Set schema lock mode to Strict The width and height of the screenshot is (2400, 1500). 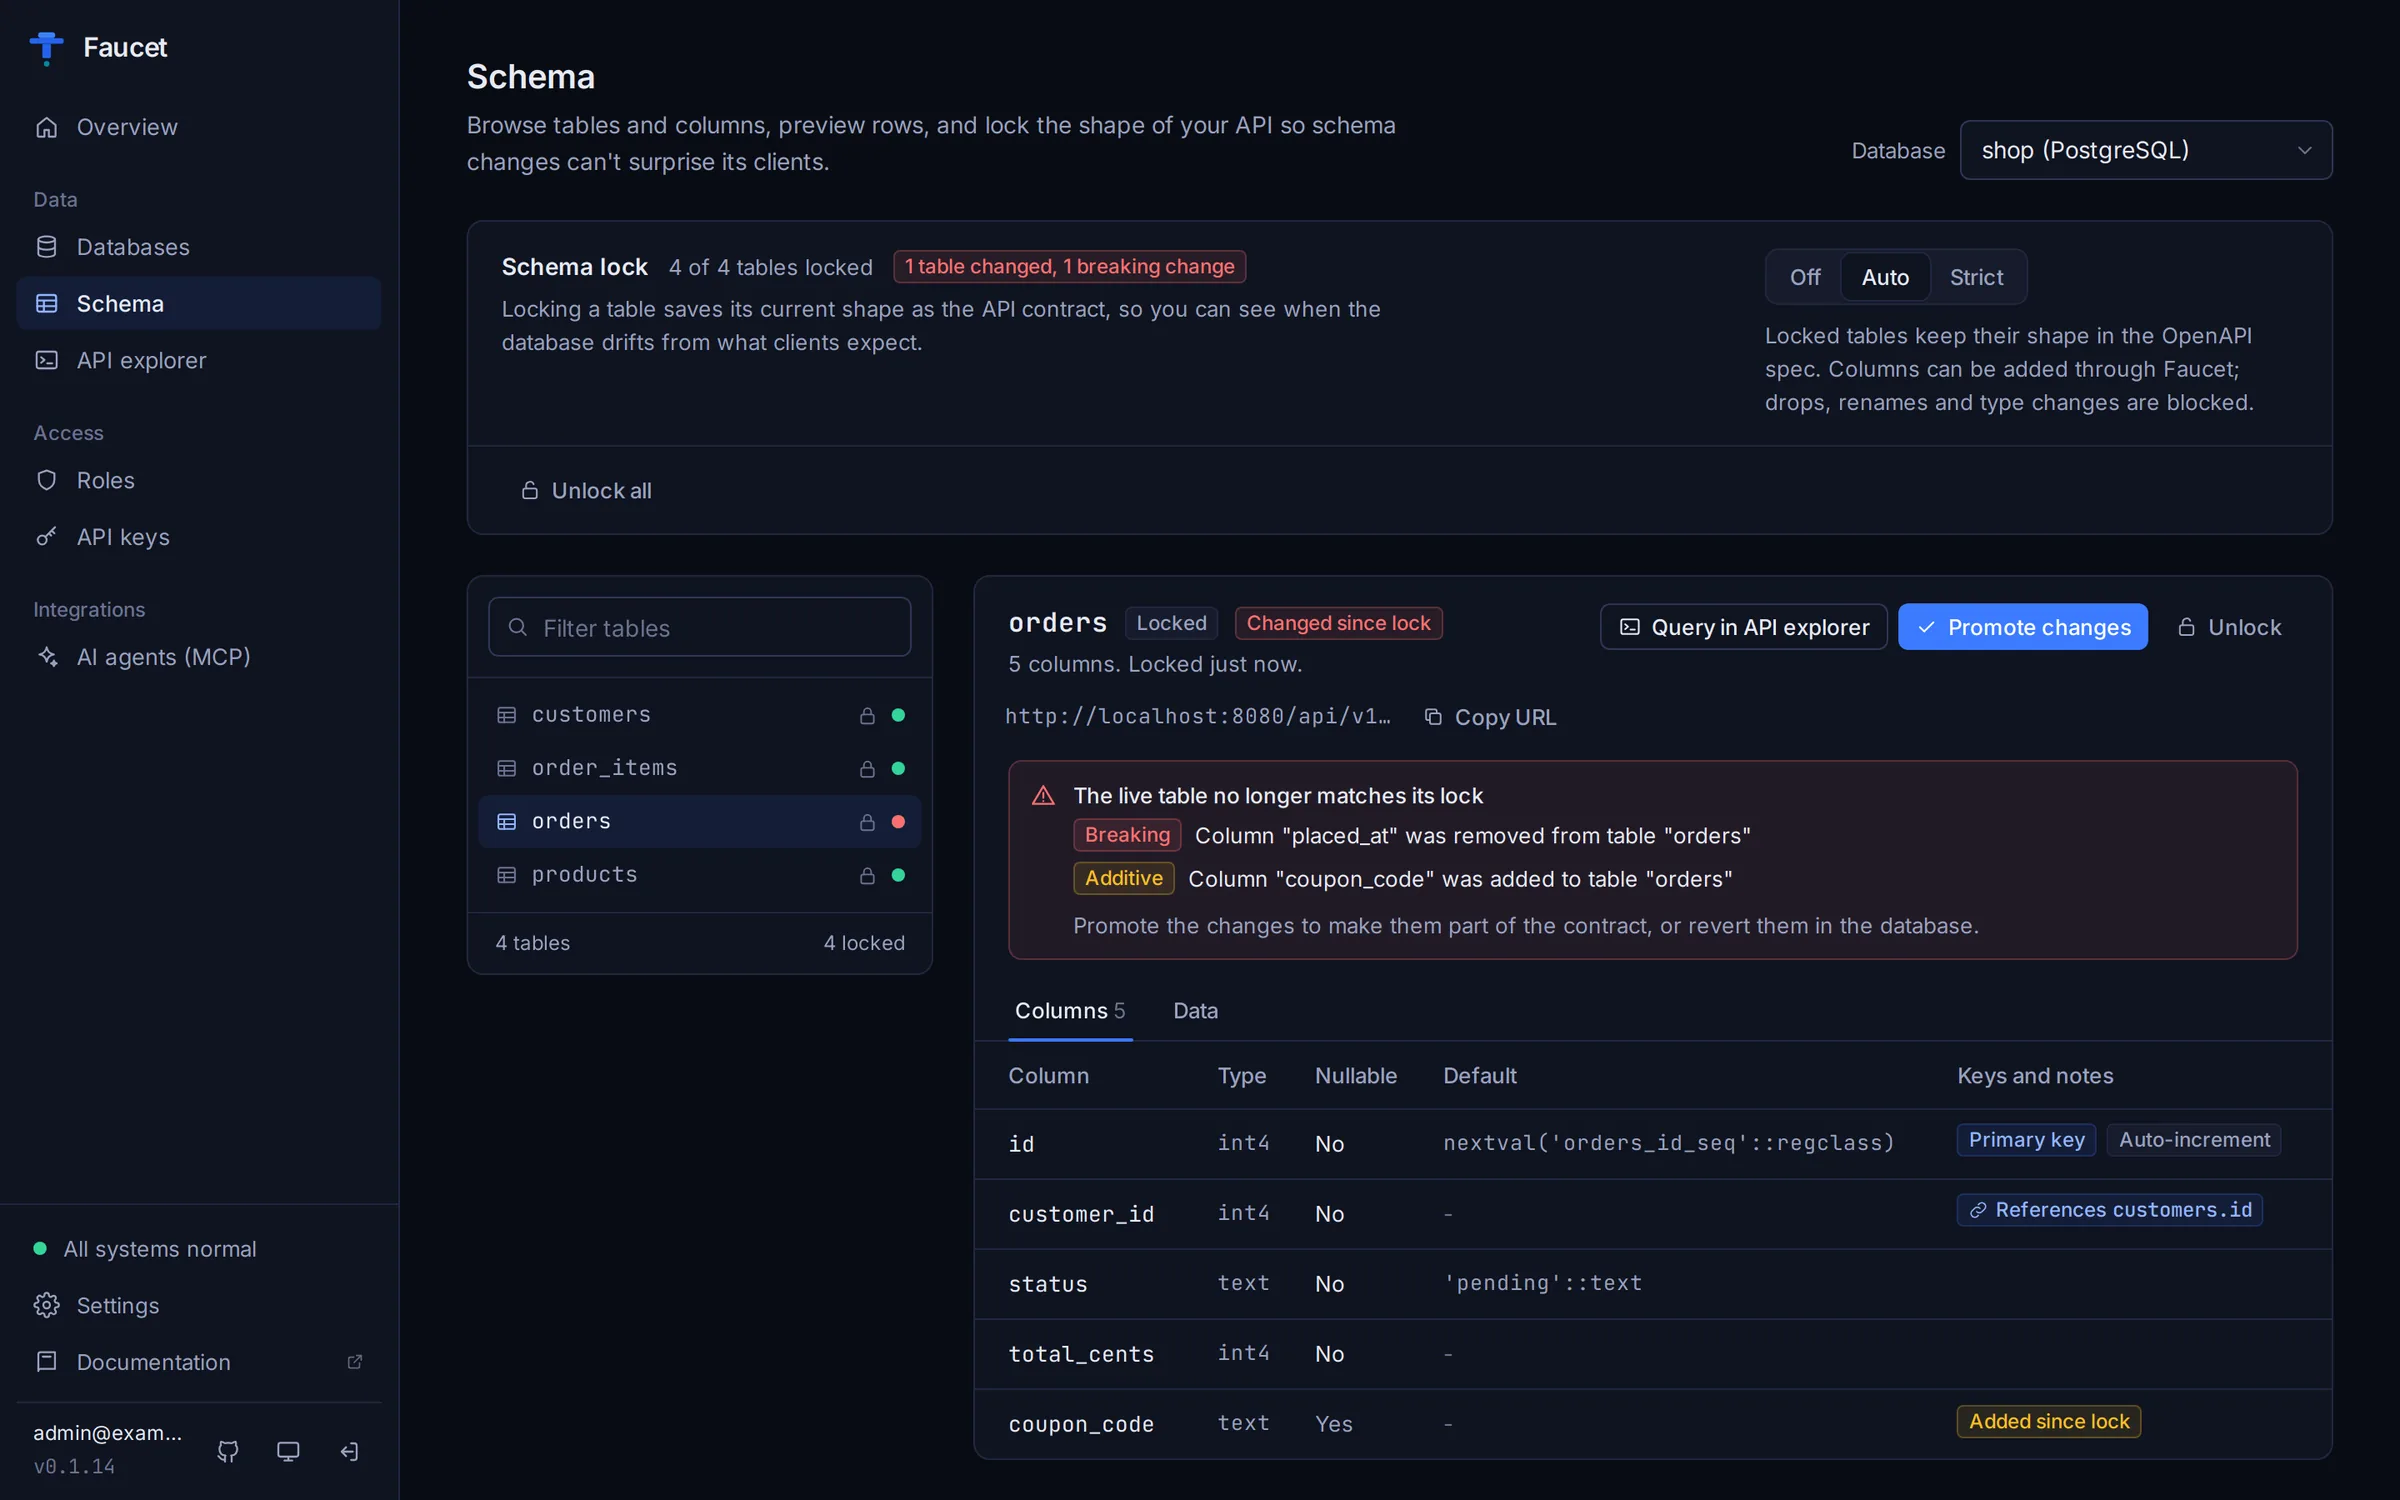pyautogui.click(x=1976, y=277)
